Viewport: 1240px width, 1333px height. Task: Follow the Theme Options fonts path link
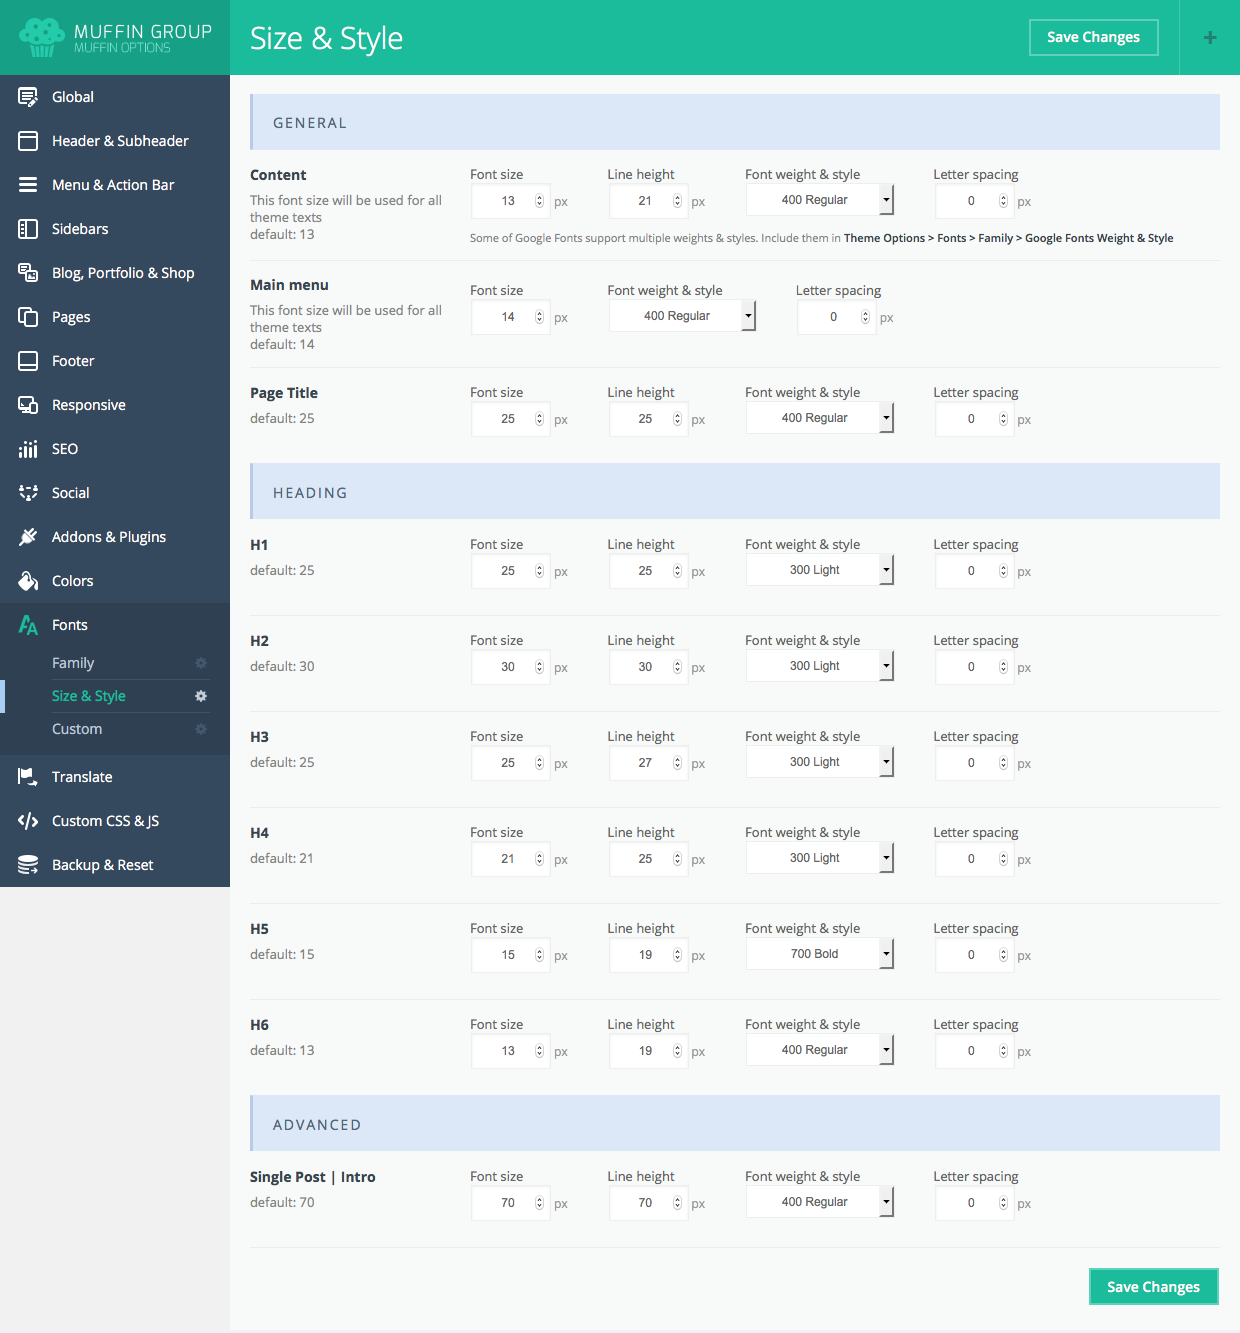pos(1009,238)
